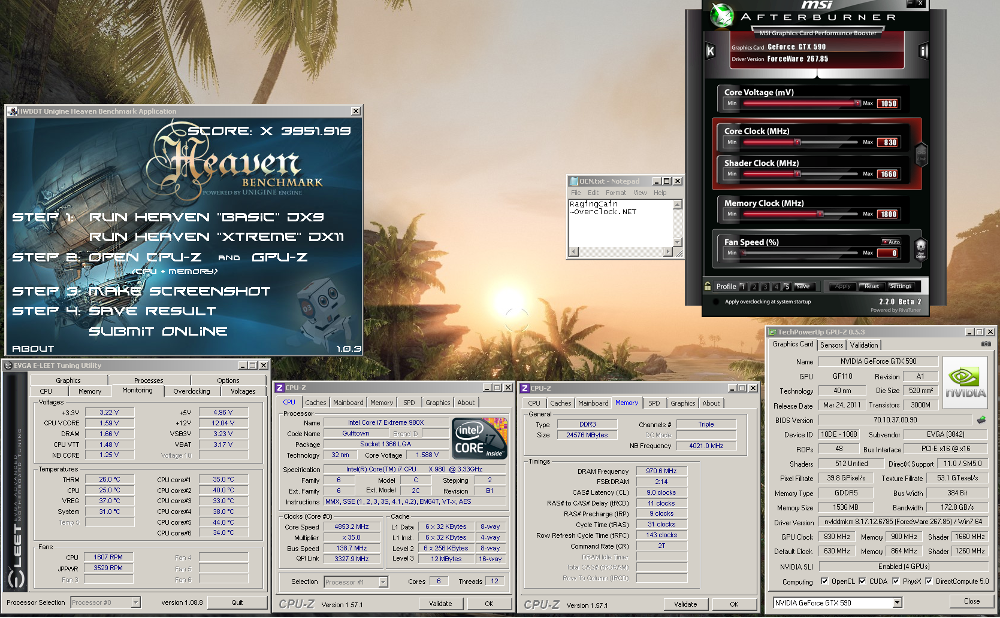This screenshot has width=1000, height=618.
Task: Click the Quit button in E-LEET
Action: click(237, 602)
